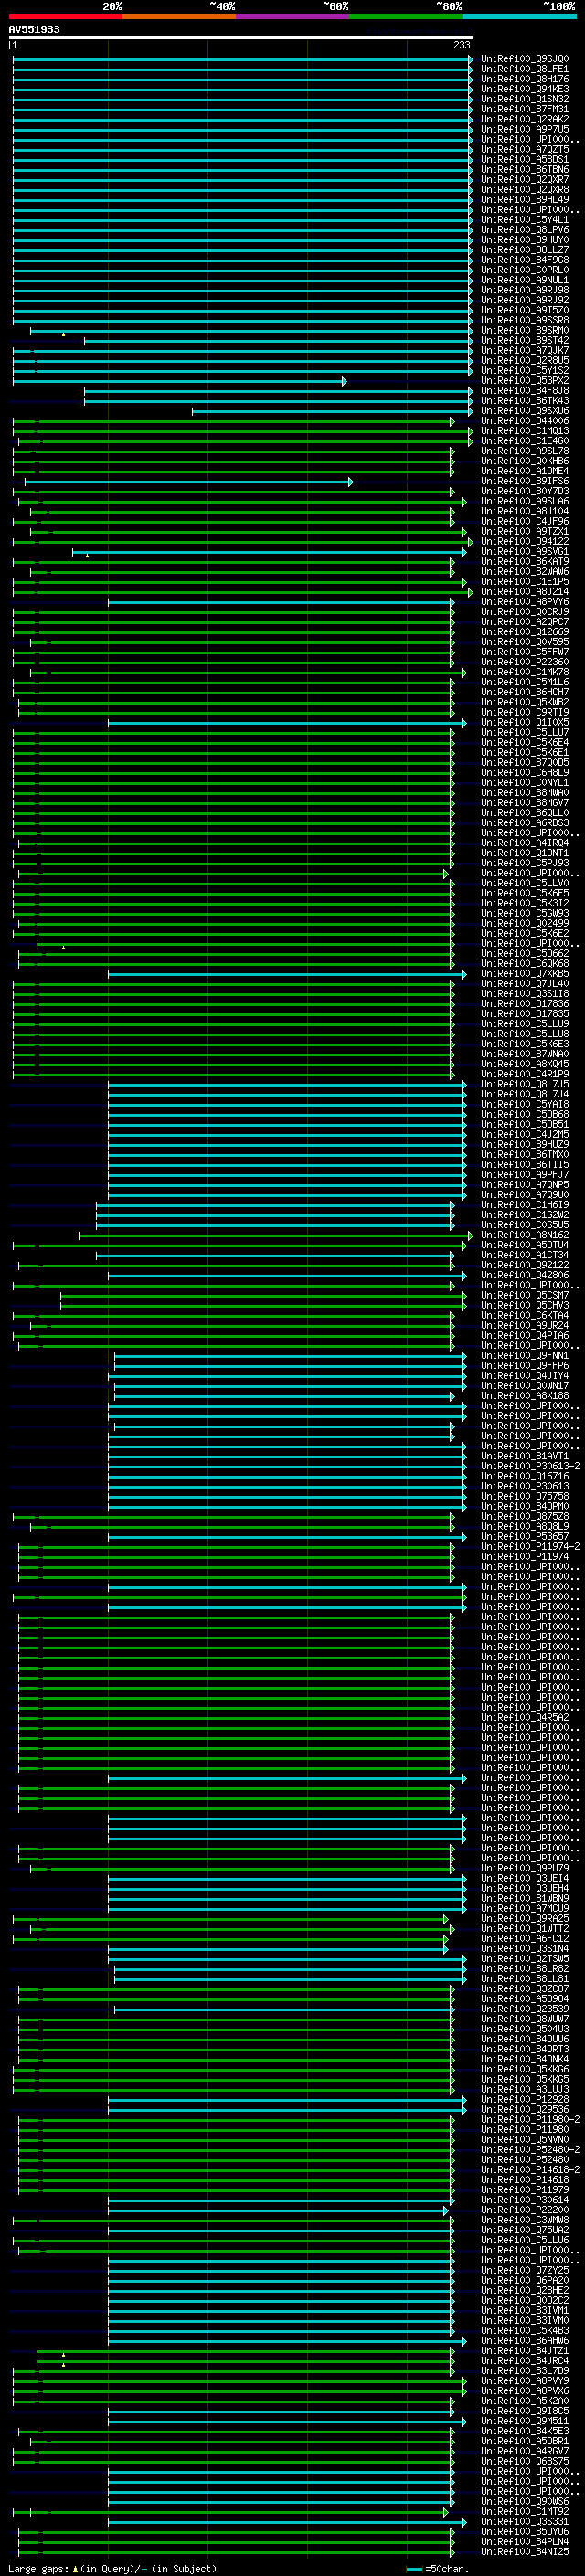Open hit UniRef100_Q1SN32
585x2576 pixels.
click(525, 99)
